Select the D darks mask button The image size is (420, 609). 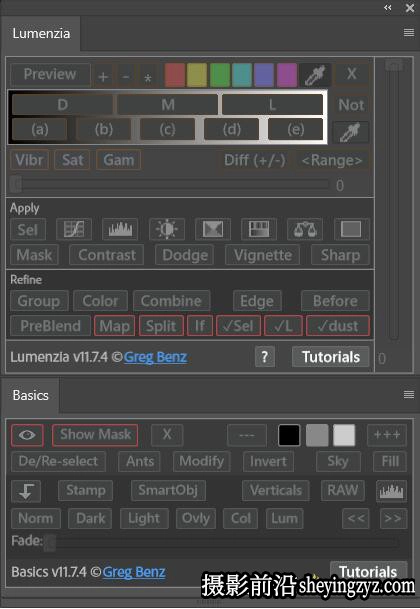click(x=63, y=105)
